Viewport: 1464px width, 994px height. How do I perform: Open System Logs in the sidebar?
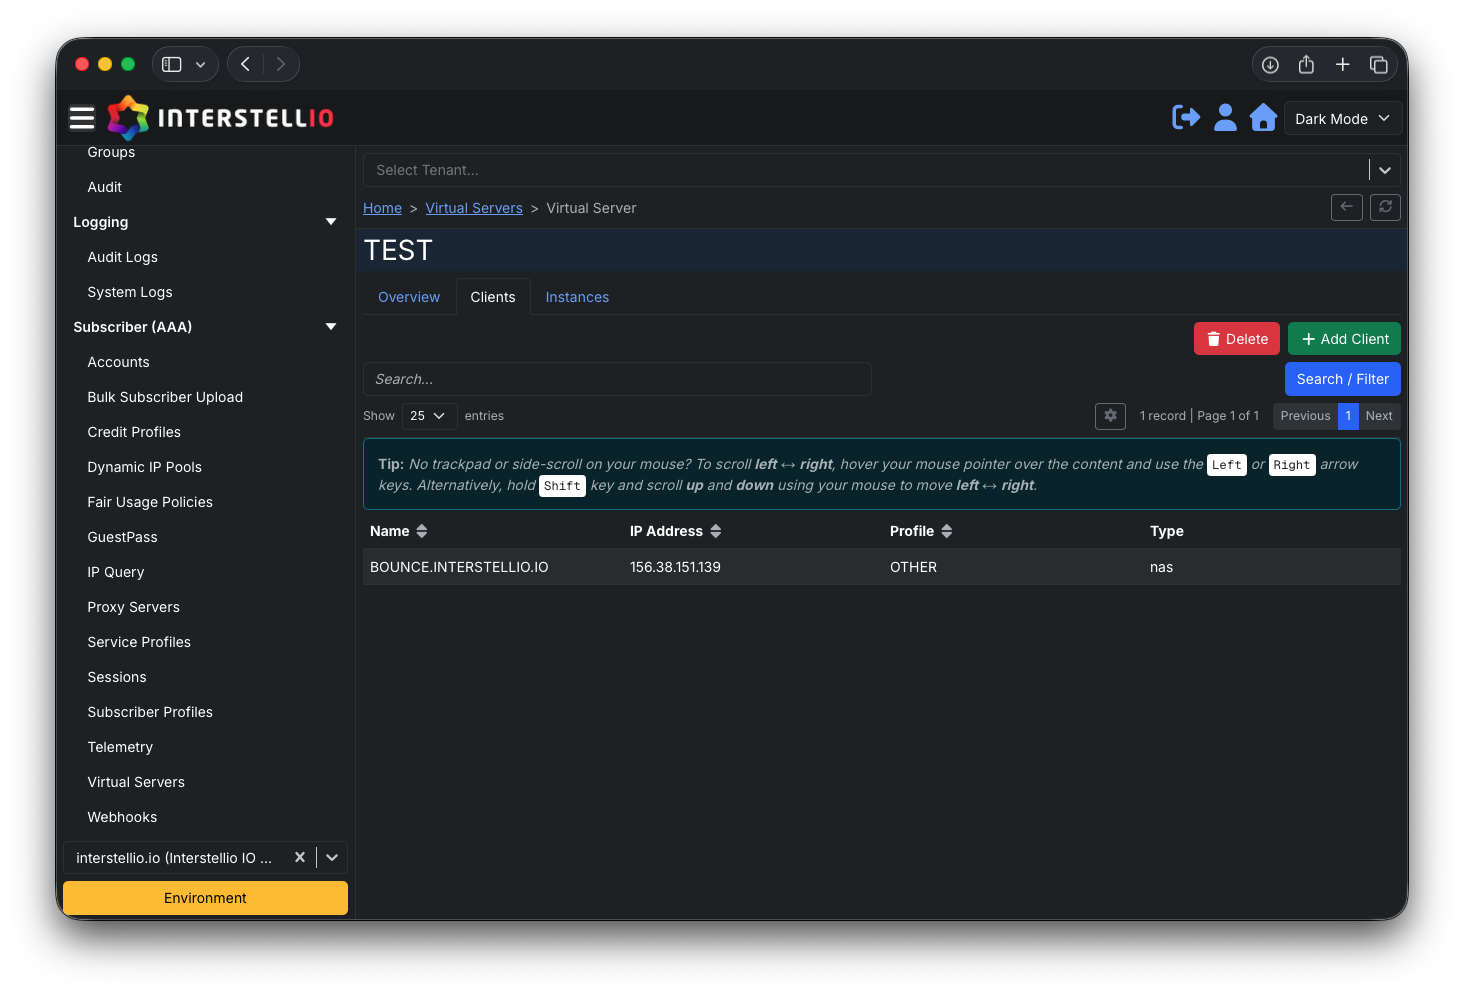(130, 292)
